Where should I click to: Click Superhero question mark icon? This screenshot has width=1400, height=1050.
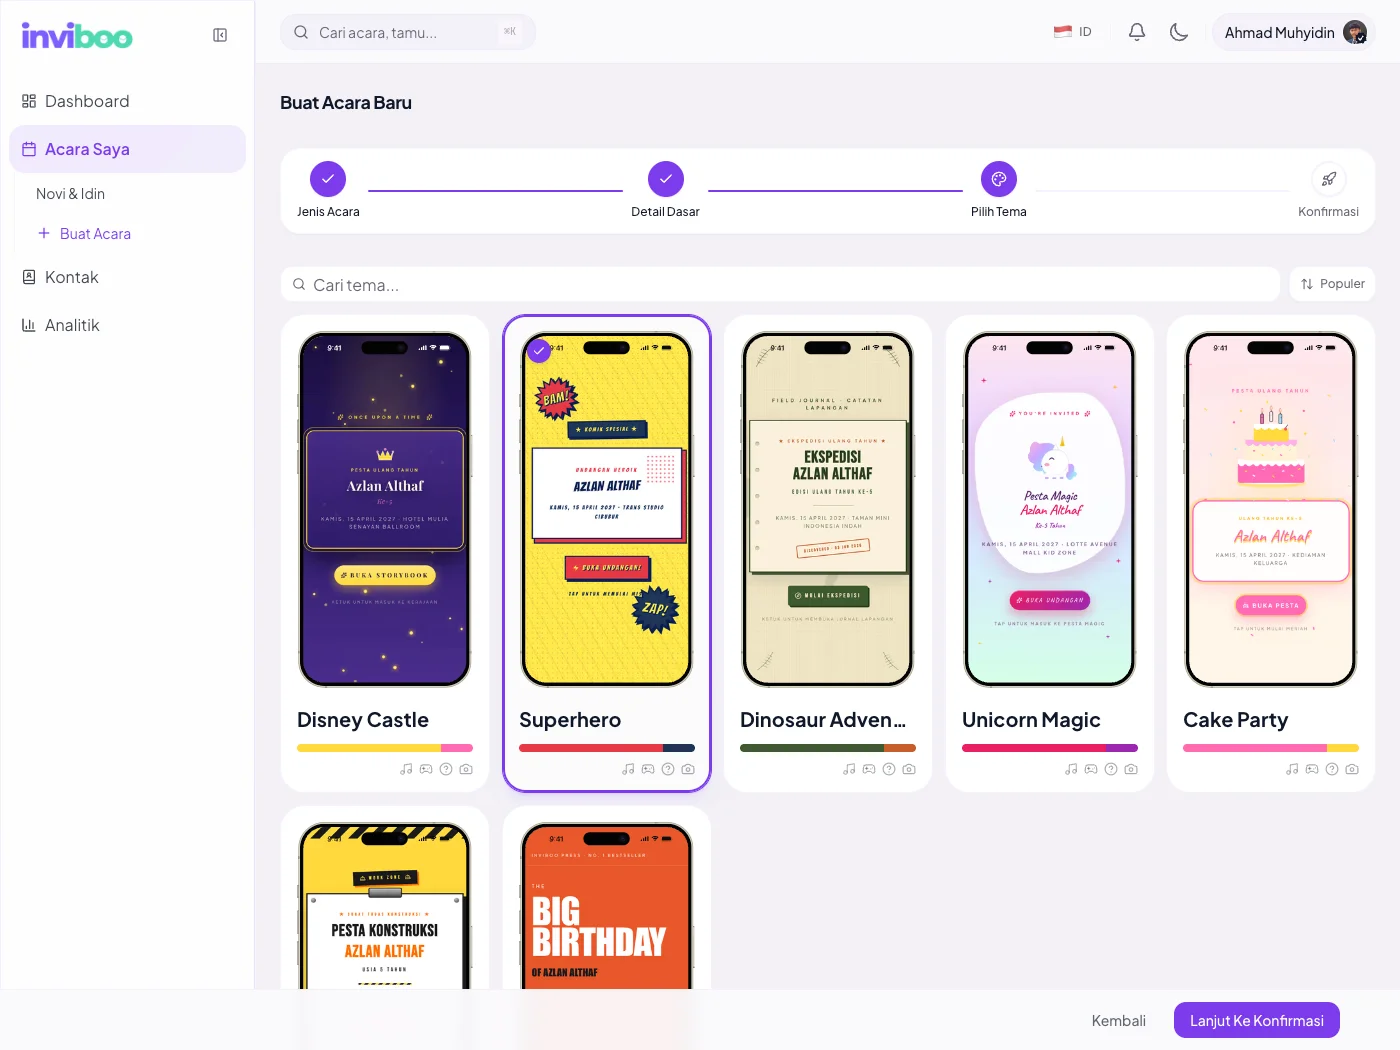coord(668,769)
